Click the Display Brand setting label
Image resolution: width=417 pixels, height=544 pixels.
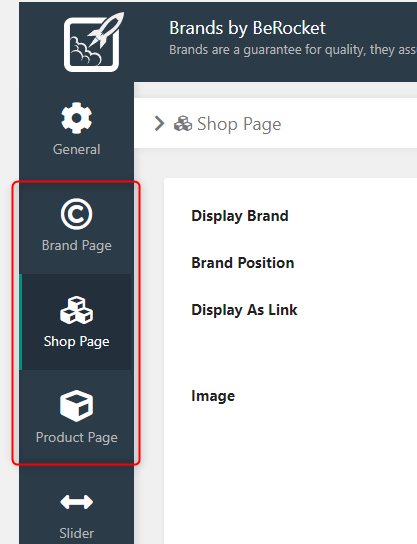(x=240, y=216)
